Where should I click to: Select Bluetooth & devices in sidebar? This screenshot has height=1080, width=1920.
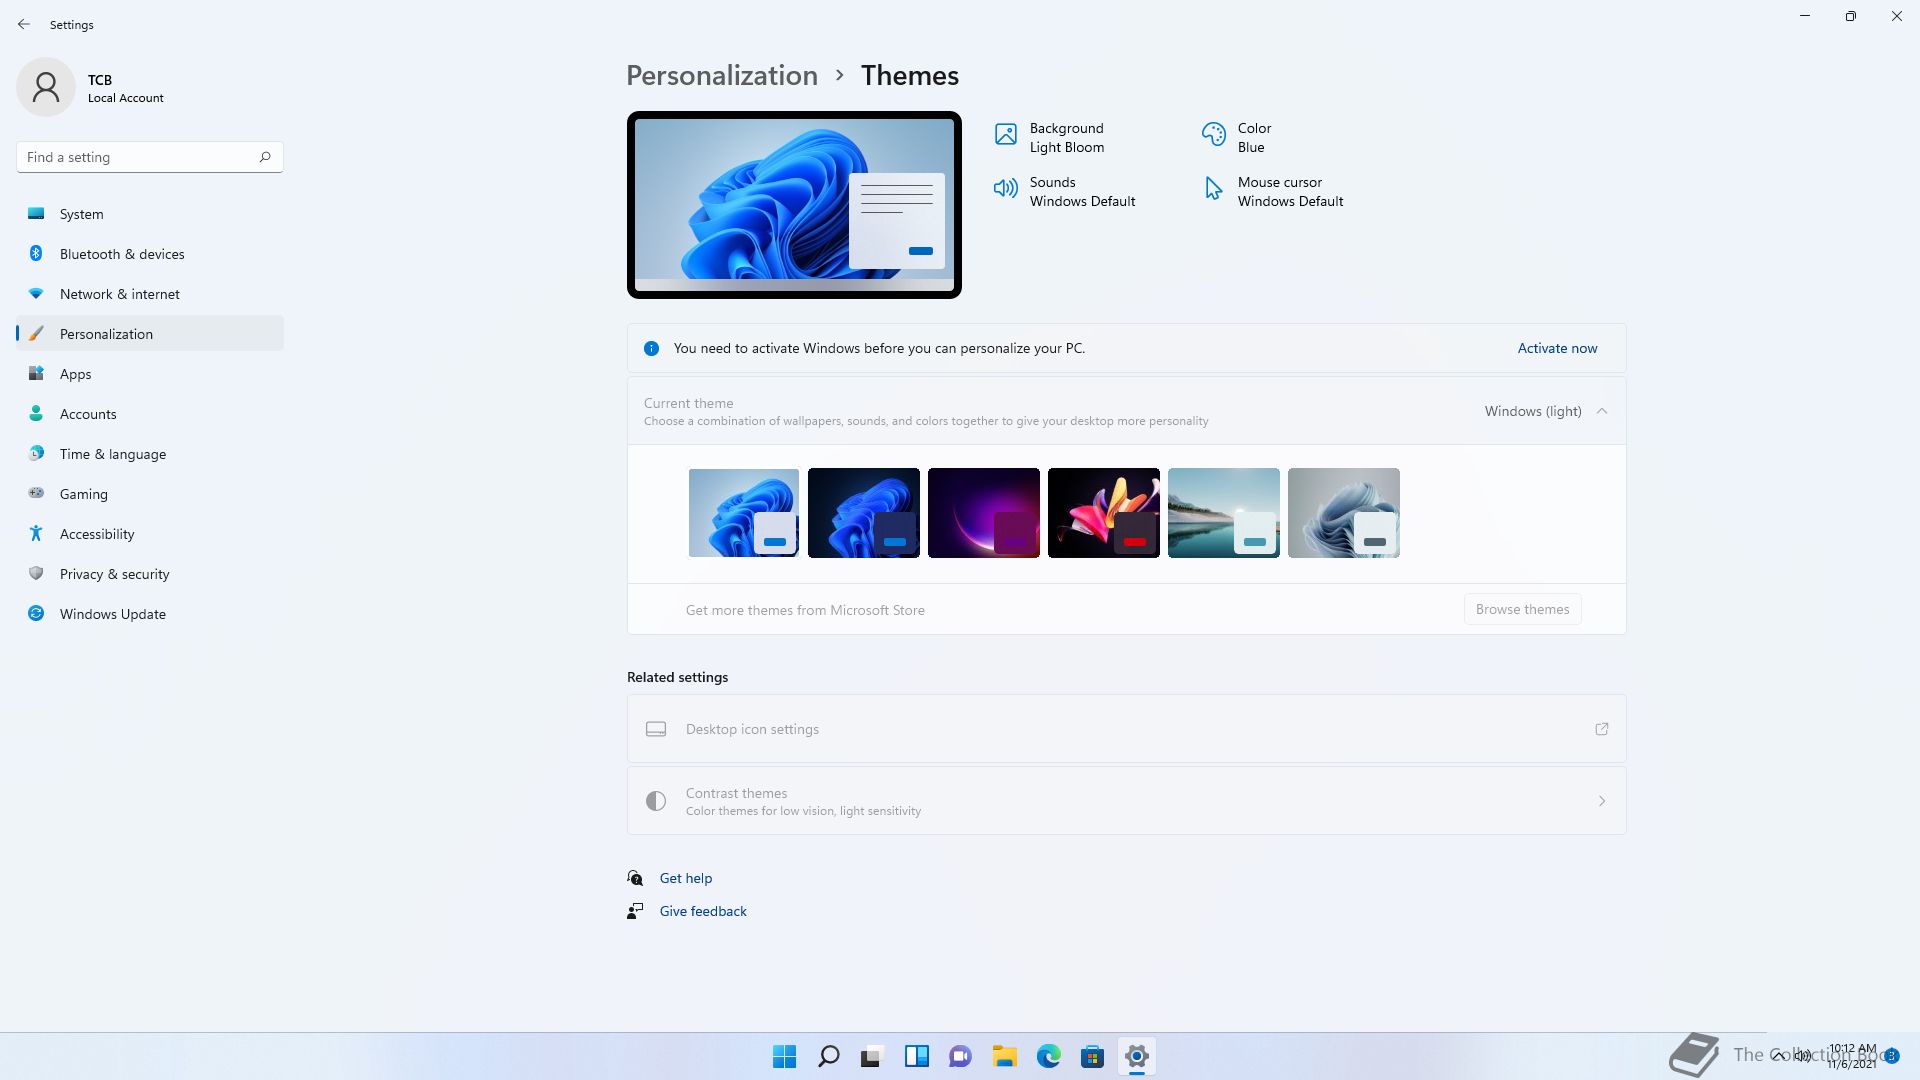pyautogui.click(x=121, y=254)
